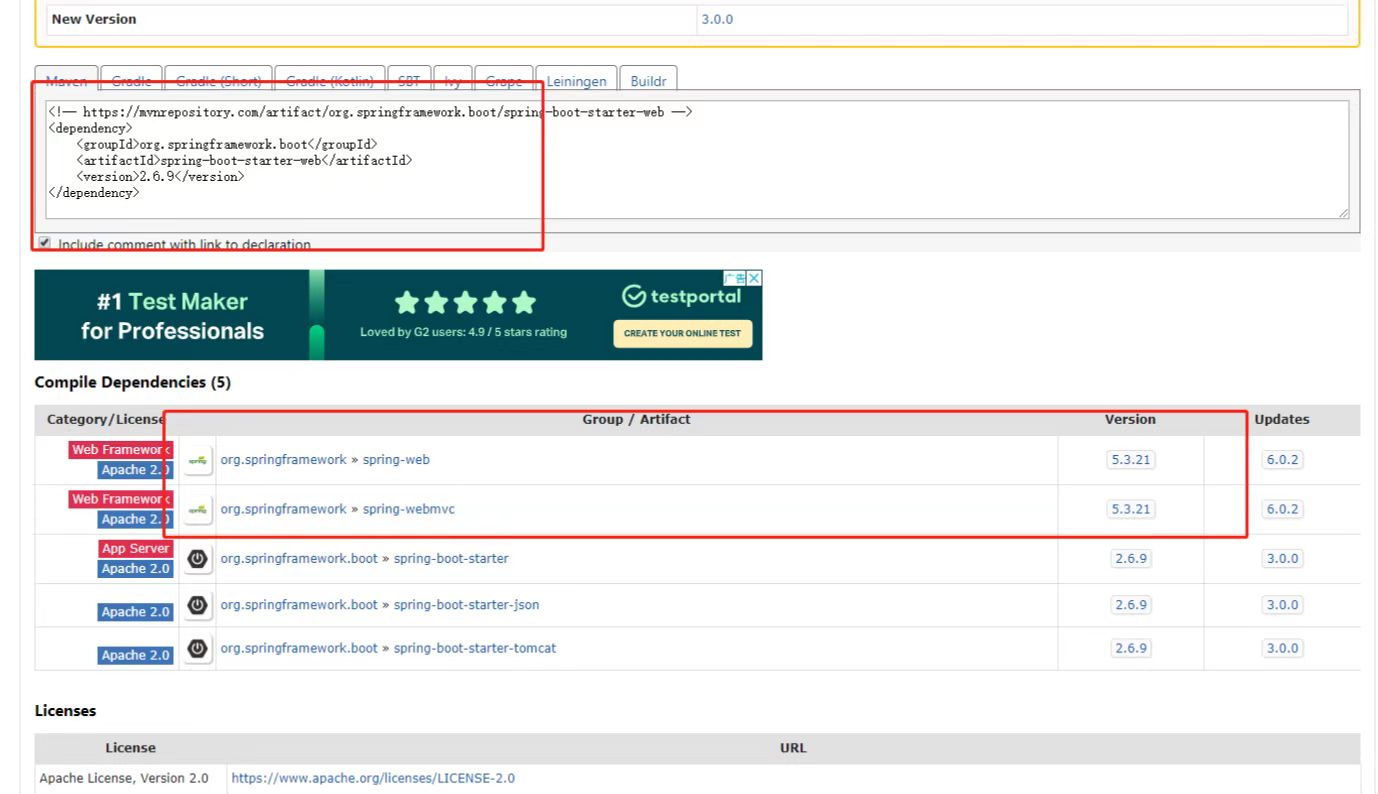Open New Version 3.0.0 link
1378x794 pixels.
click(717, 19)
